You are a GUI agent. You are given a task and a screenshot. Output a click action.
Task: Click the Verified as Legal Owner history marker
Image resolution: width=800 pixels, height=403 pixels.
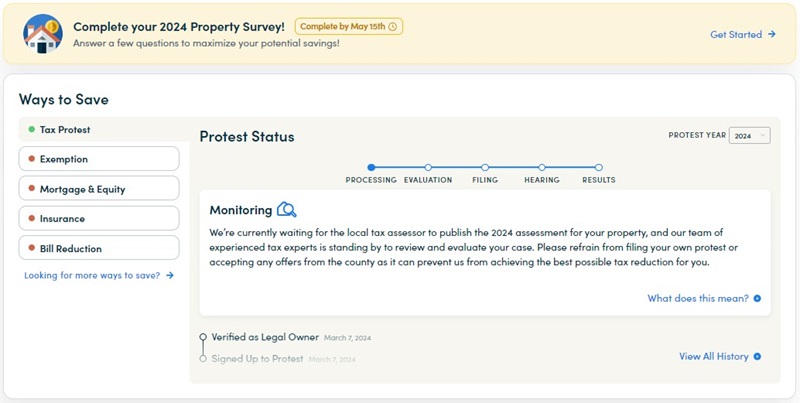[203, 338]
